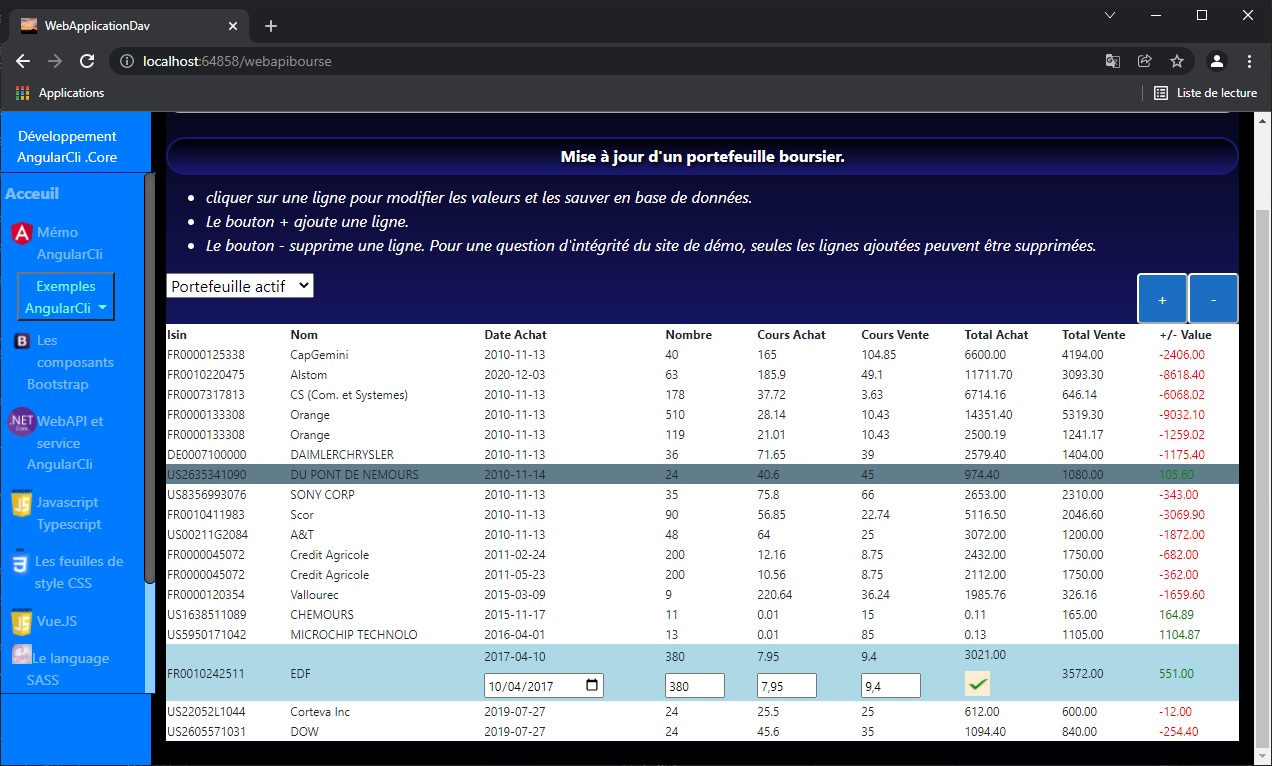Click the Isin column header
Screen dimensions: 1272x766
tap(177, 335)
